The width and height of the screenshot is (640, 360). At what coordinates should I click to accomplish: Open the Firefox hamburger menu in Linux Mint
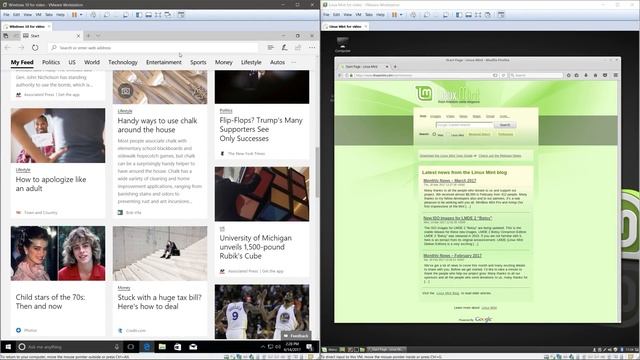point(615,76)
